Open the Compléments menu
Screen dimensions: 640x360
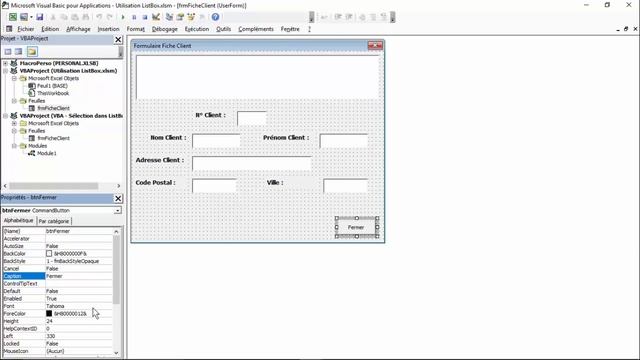(x=256, y=29)
